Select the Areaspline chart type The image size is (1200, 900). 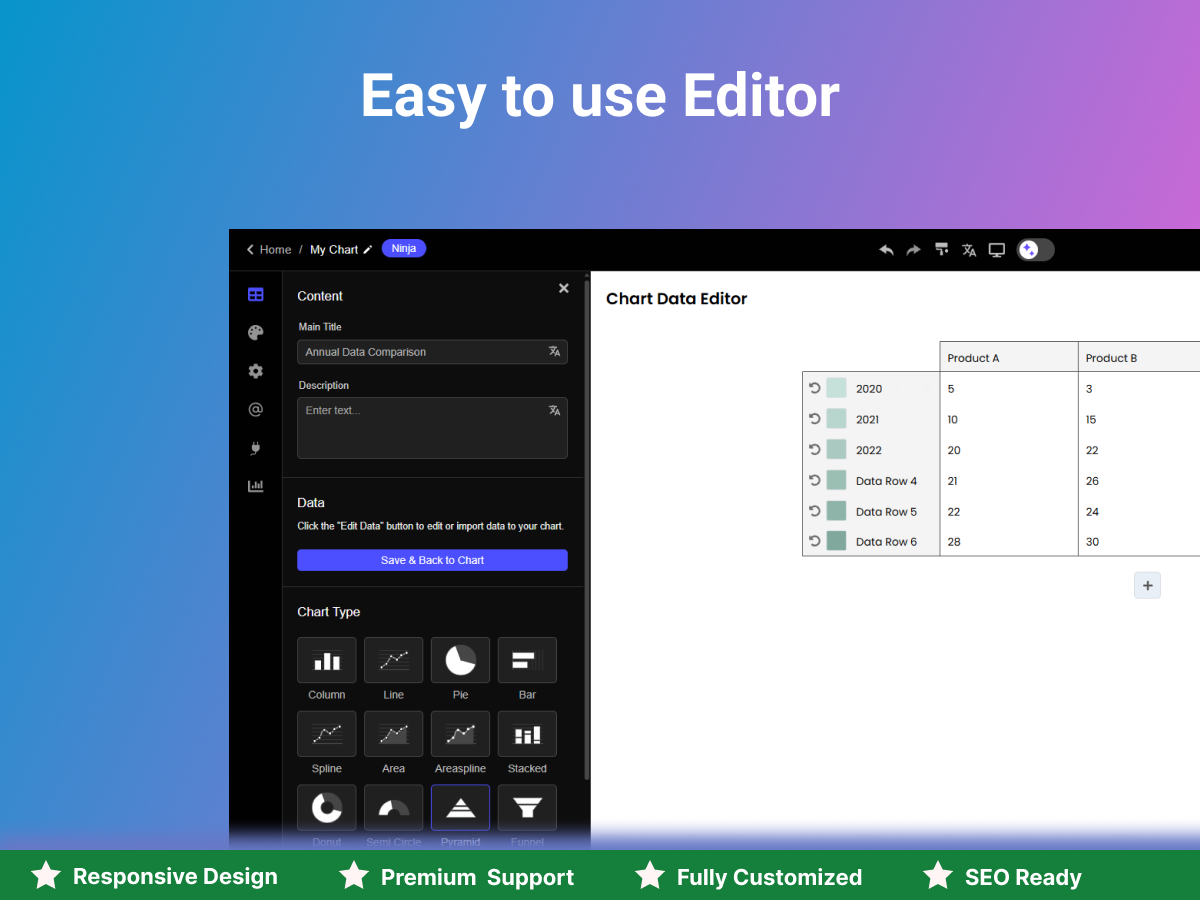coord(461,734)
